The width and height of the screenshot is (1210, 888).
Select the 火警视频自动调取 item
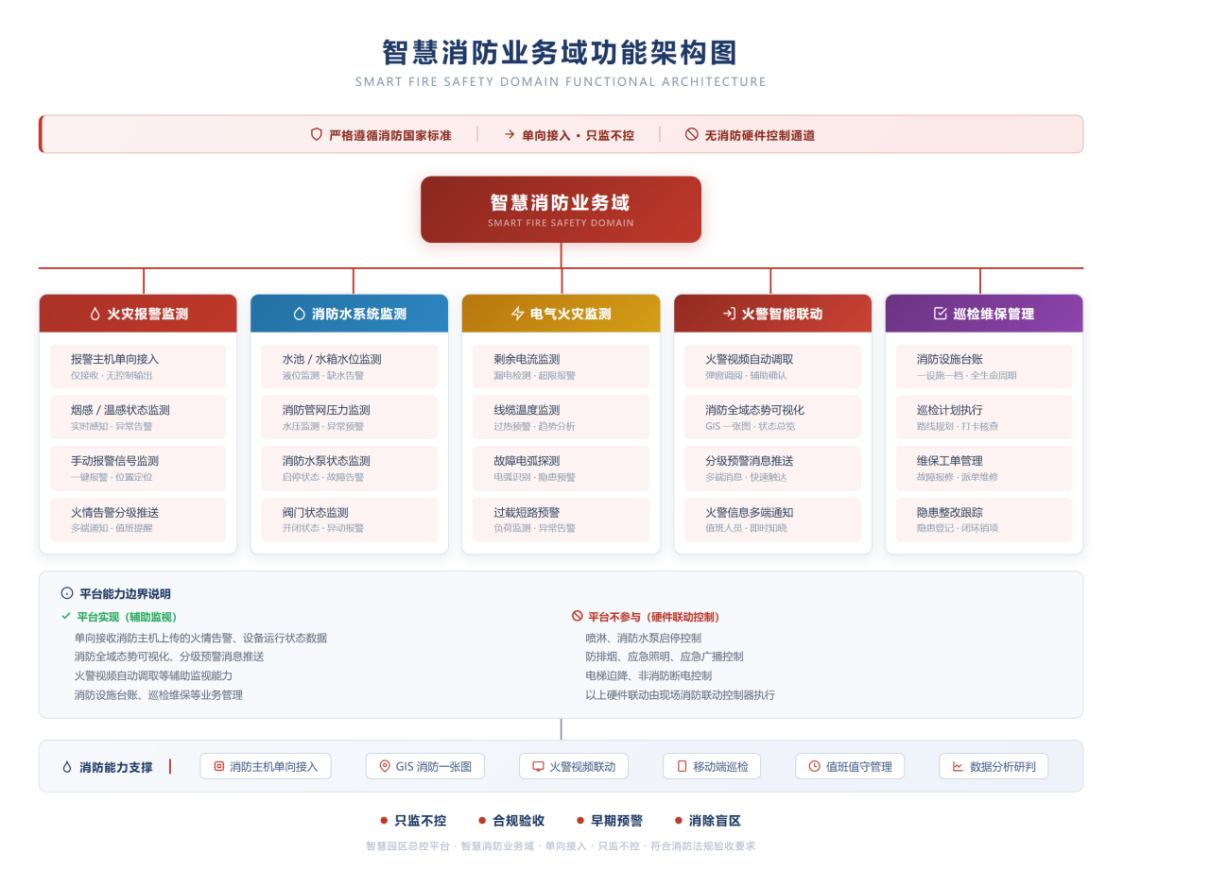point(773,366)
